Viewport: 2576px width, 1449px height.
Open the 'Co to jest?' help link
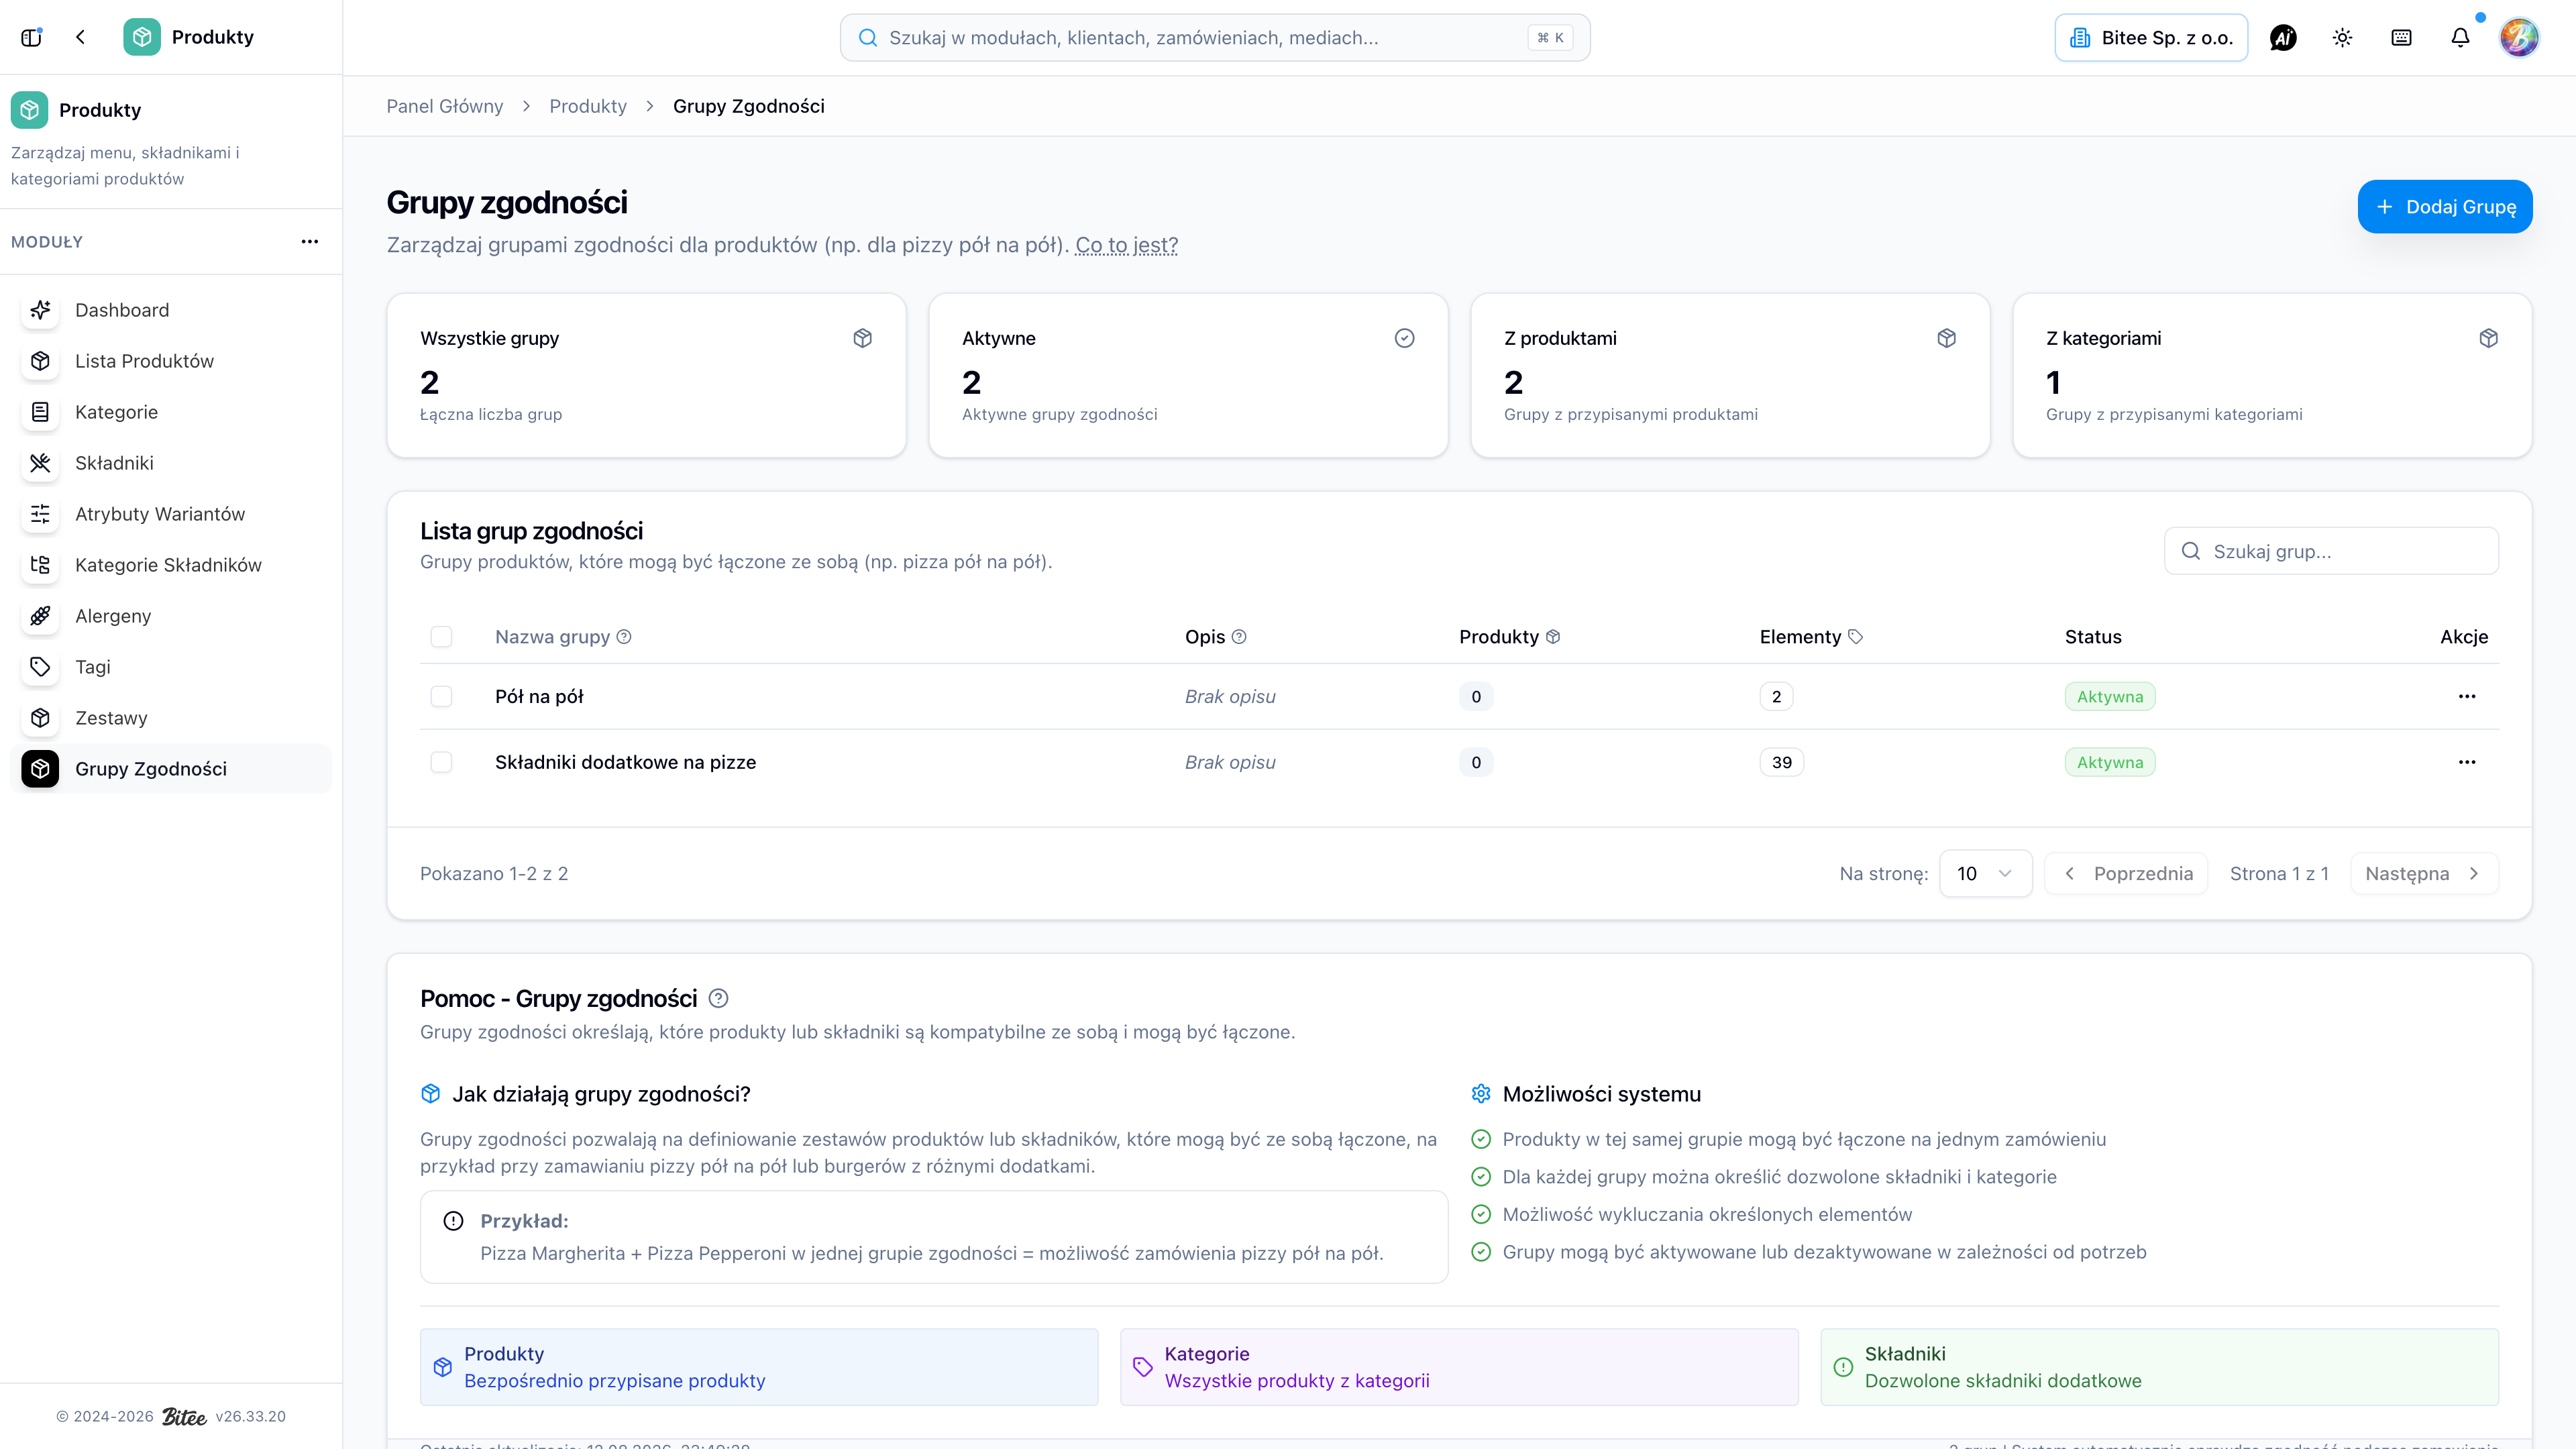[x=1127, y=245]
